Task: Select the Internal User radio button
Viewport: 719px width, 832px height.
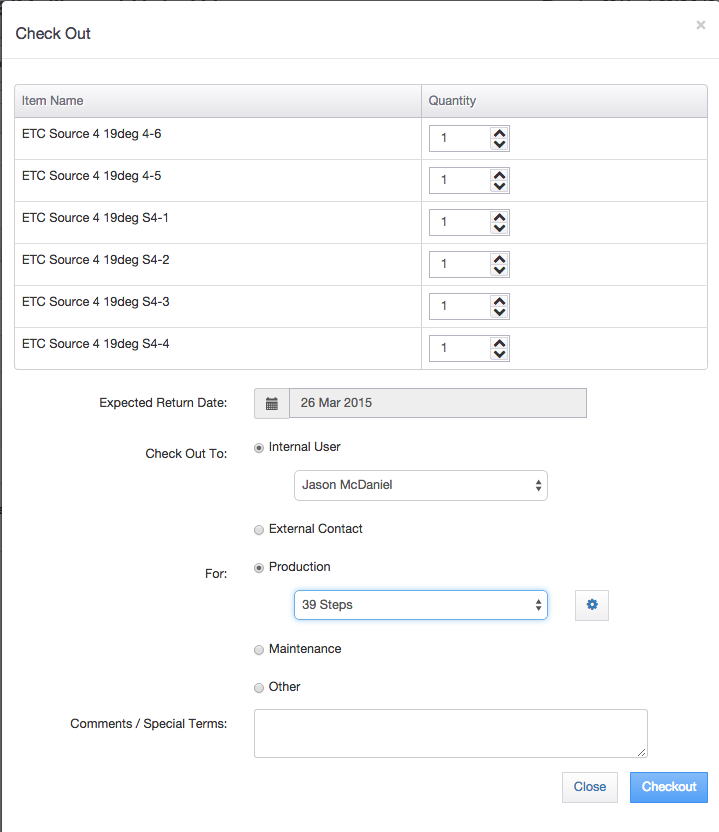Action: pyautogui.click(x=259, y=448)
